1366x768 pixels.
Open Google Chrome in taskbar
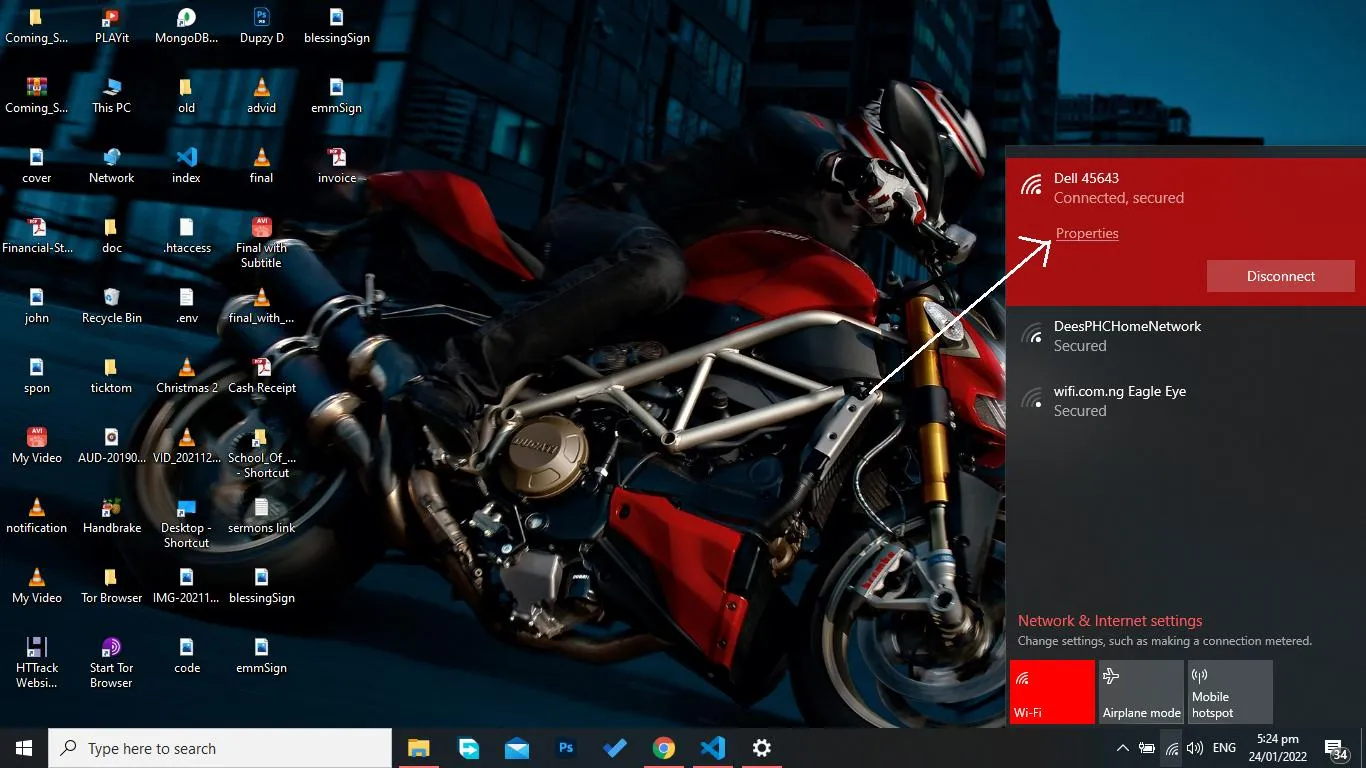[664, 748]
